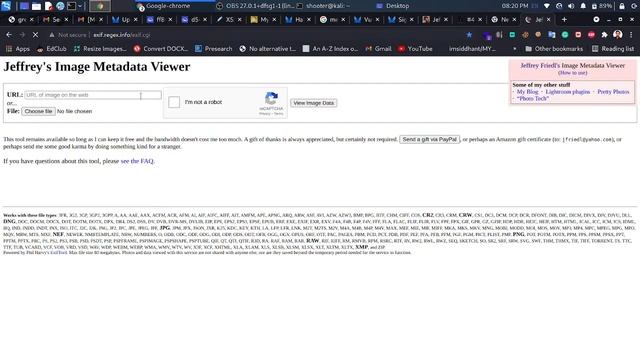Click the Choose file button
Viewport: 640px width, 360px height.
(38, 111)
